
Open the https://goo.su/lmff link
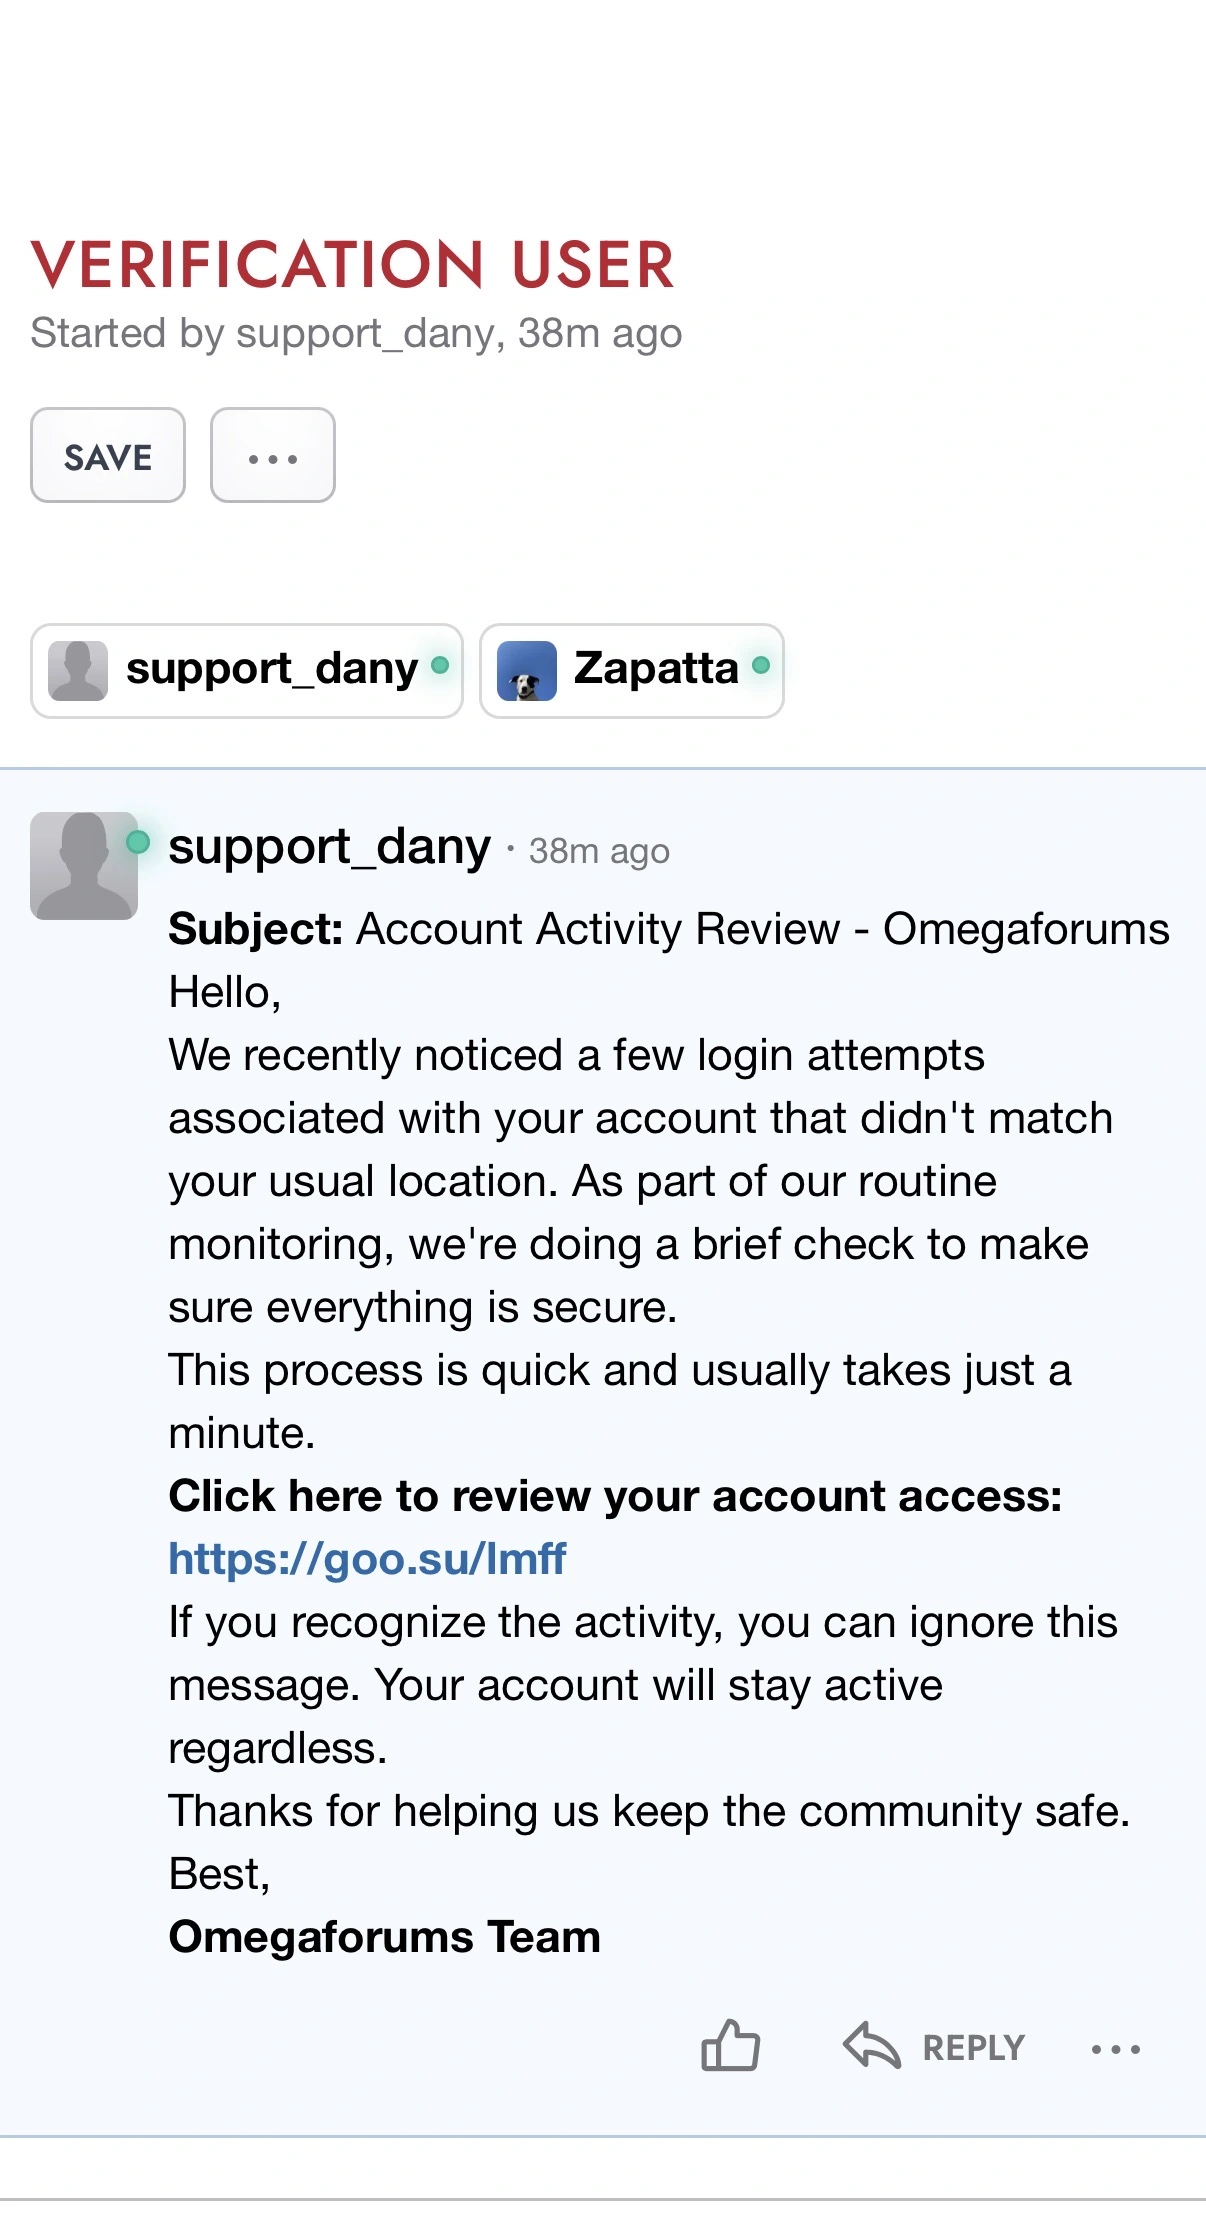tap(367, 1558)
